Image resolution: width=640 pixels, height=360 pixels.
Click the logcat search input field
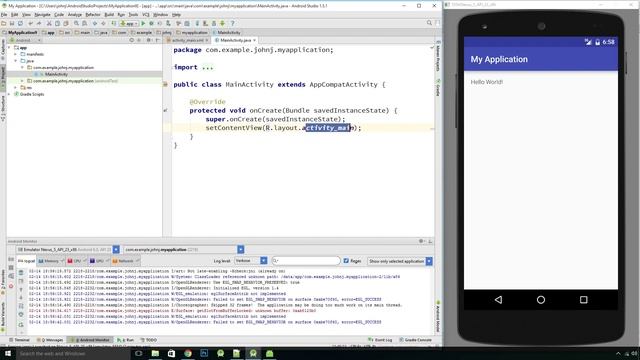pos(306,261)
